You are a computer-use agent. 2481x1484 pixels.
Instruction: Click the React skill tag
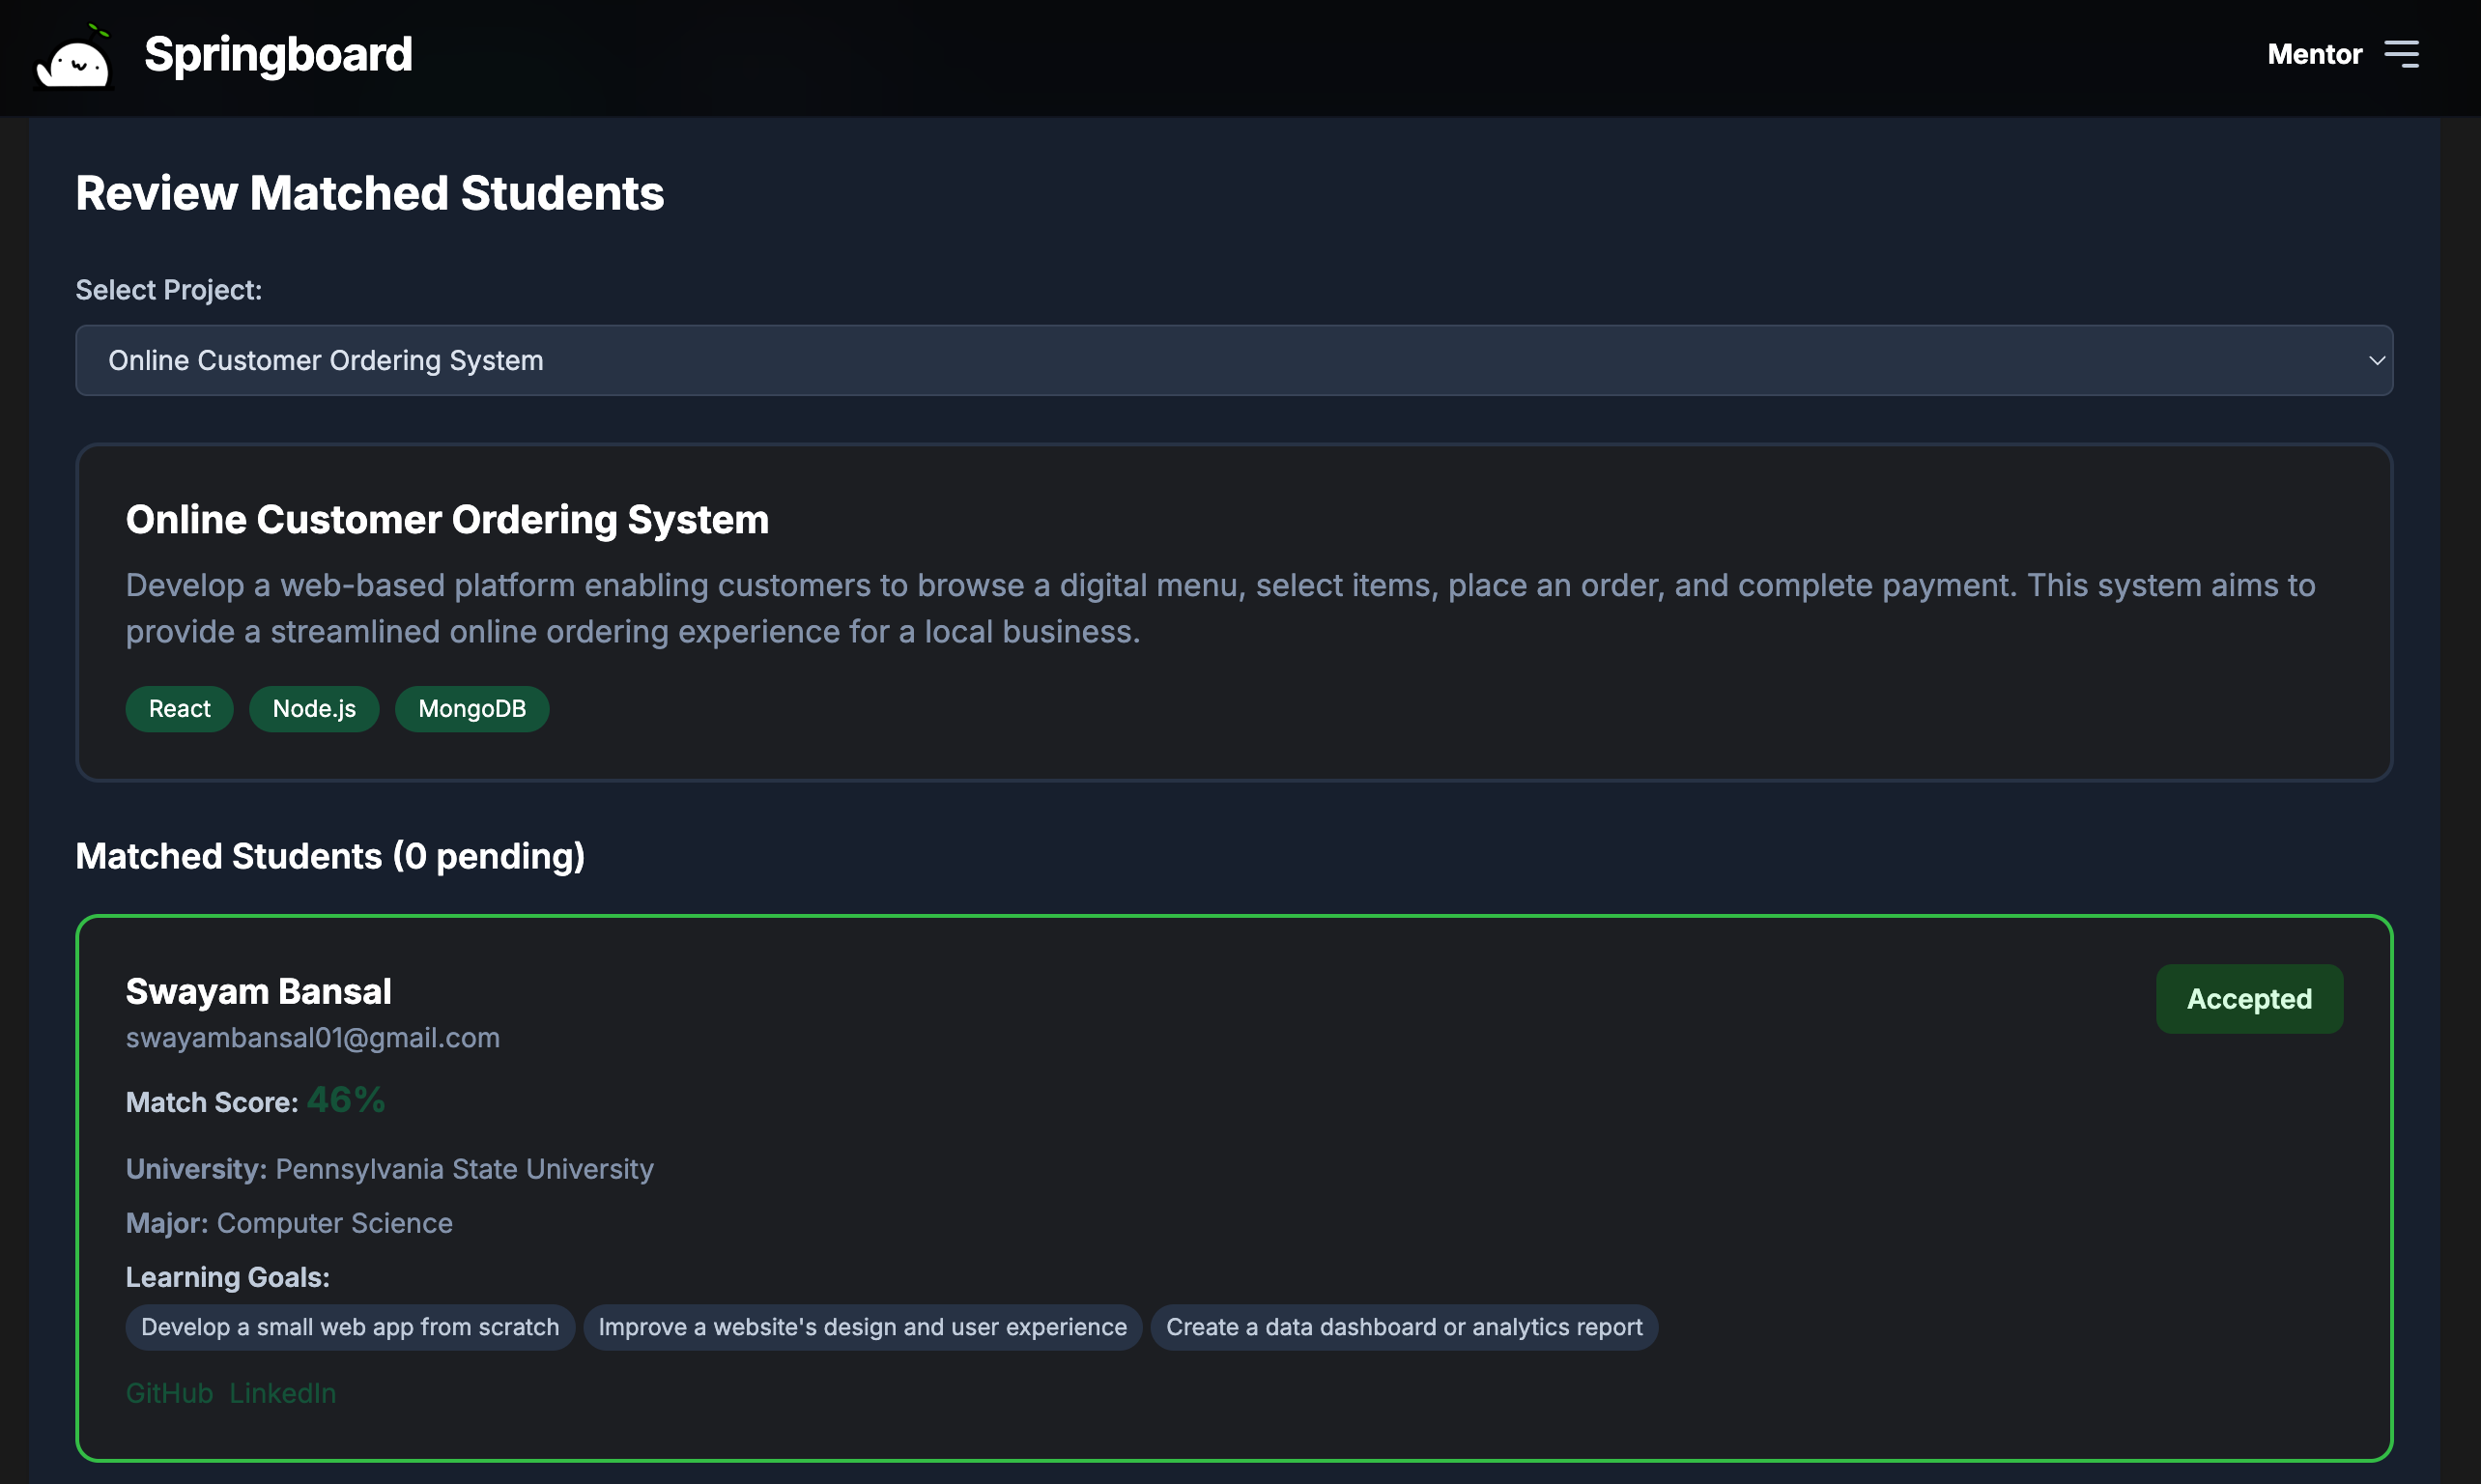tap(179, 708)
